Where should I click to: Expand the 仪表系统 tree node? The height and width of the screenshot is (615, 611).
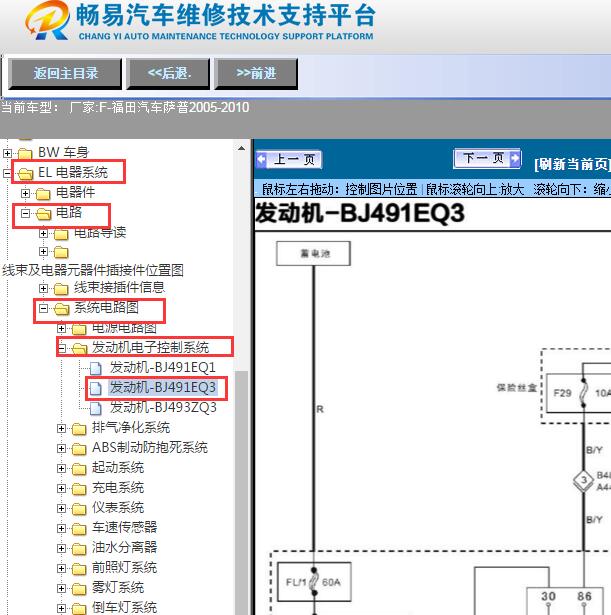[x=62, y=508]
